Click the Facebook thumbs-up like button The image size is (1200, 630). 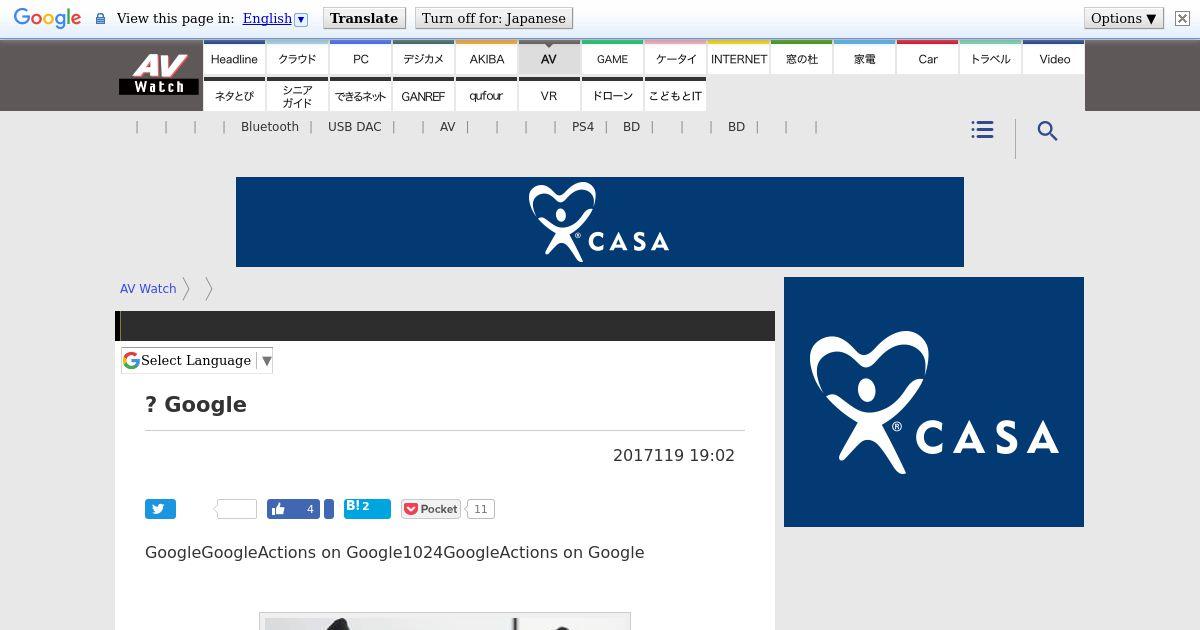coord(293,509)
